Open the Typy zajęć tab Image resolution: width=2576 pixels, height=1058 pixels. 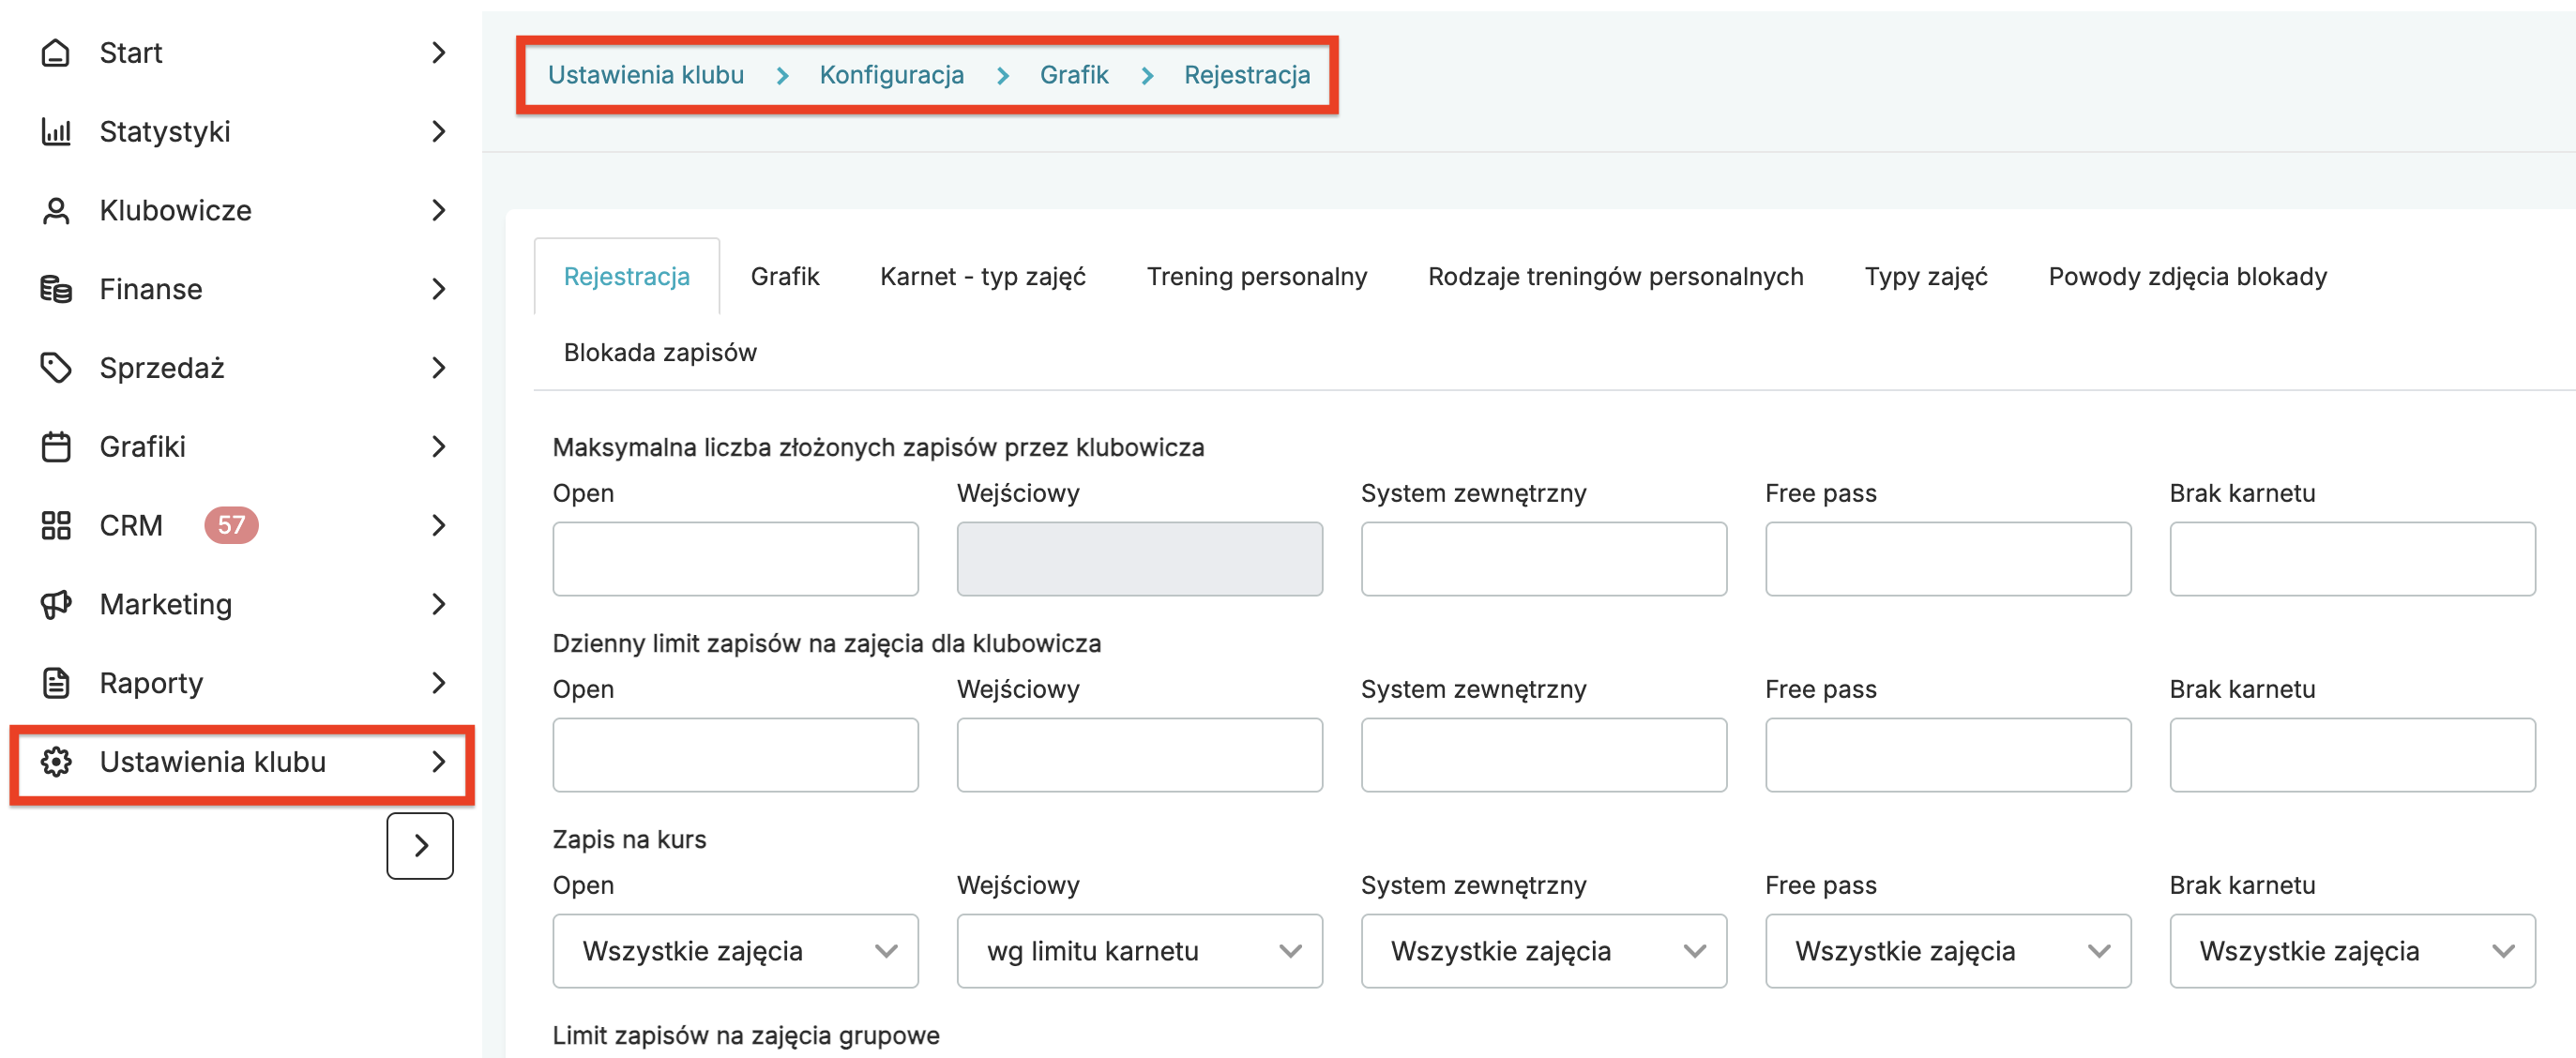(1925, 277)
